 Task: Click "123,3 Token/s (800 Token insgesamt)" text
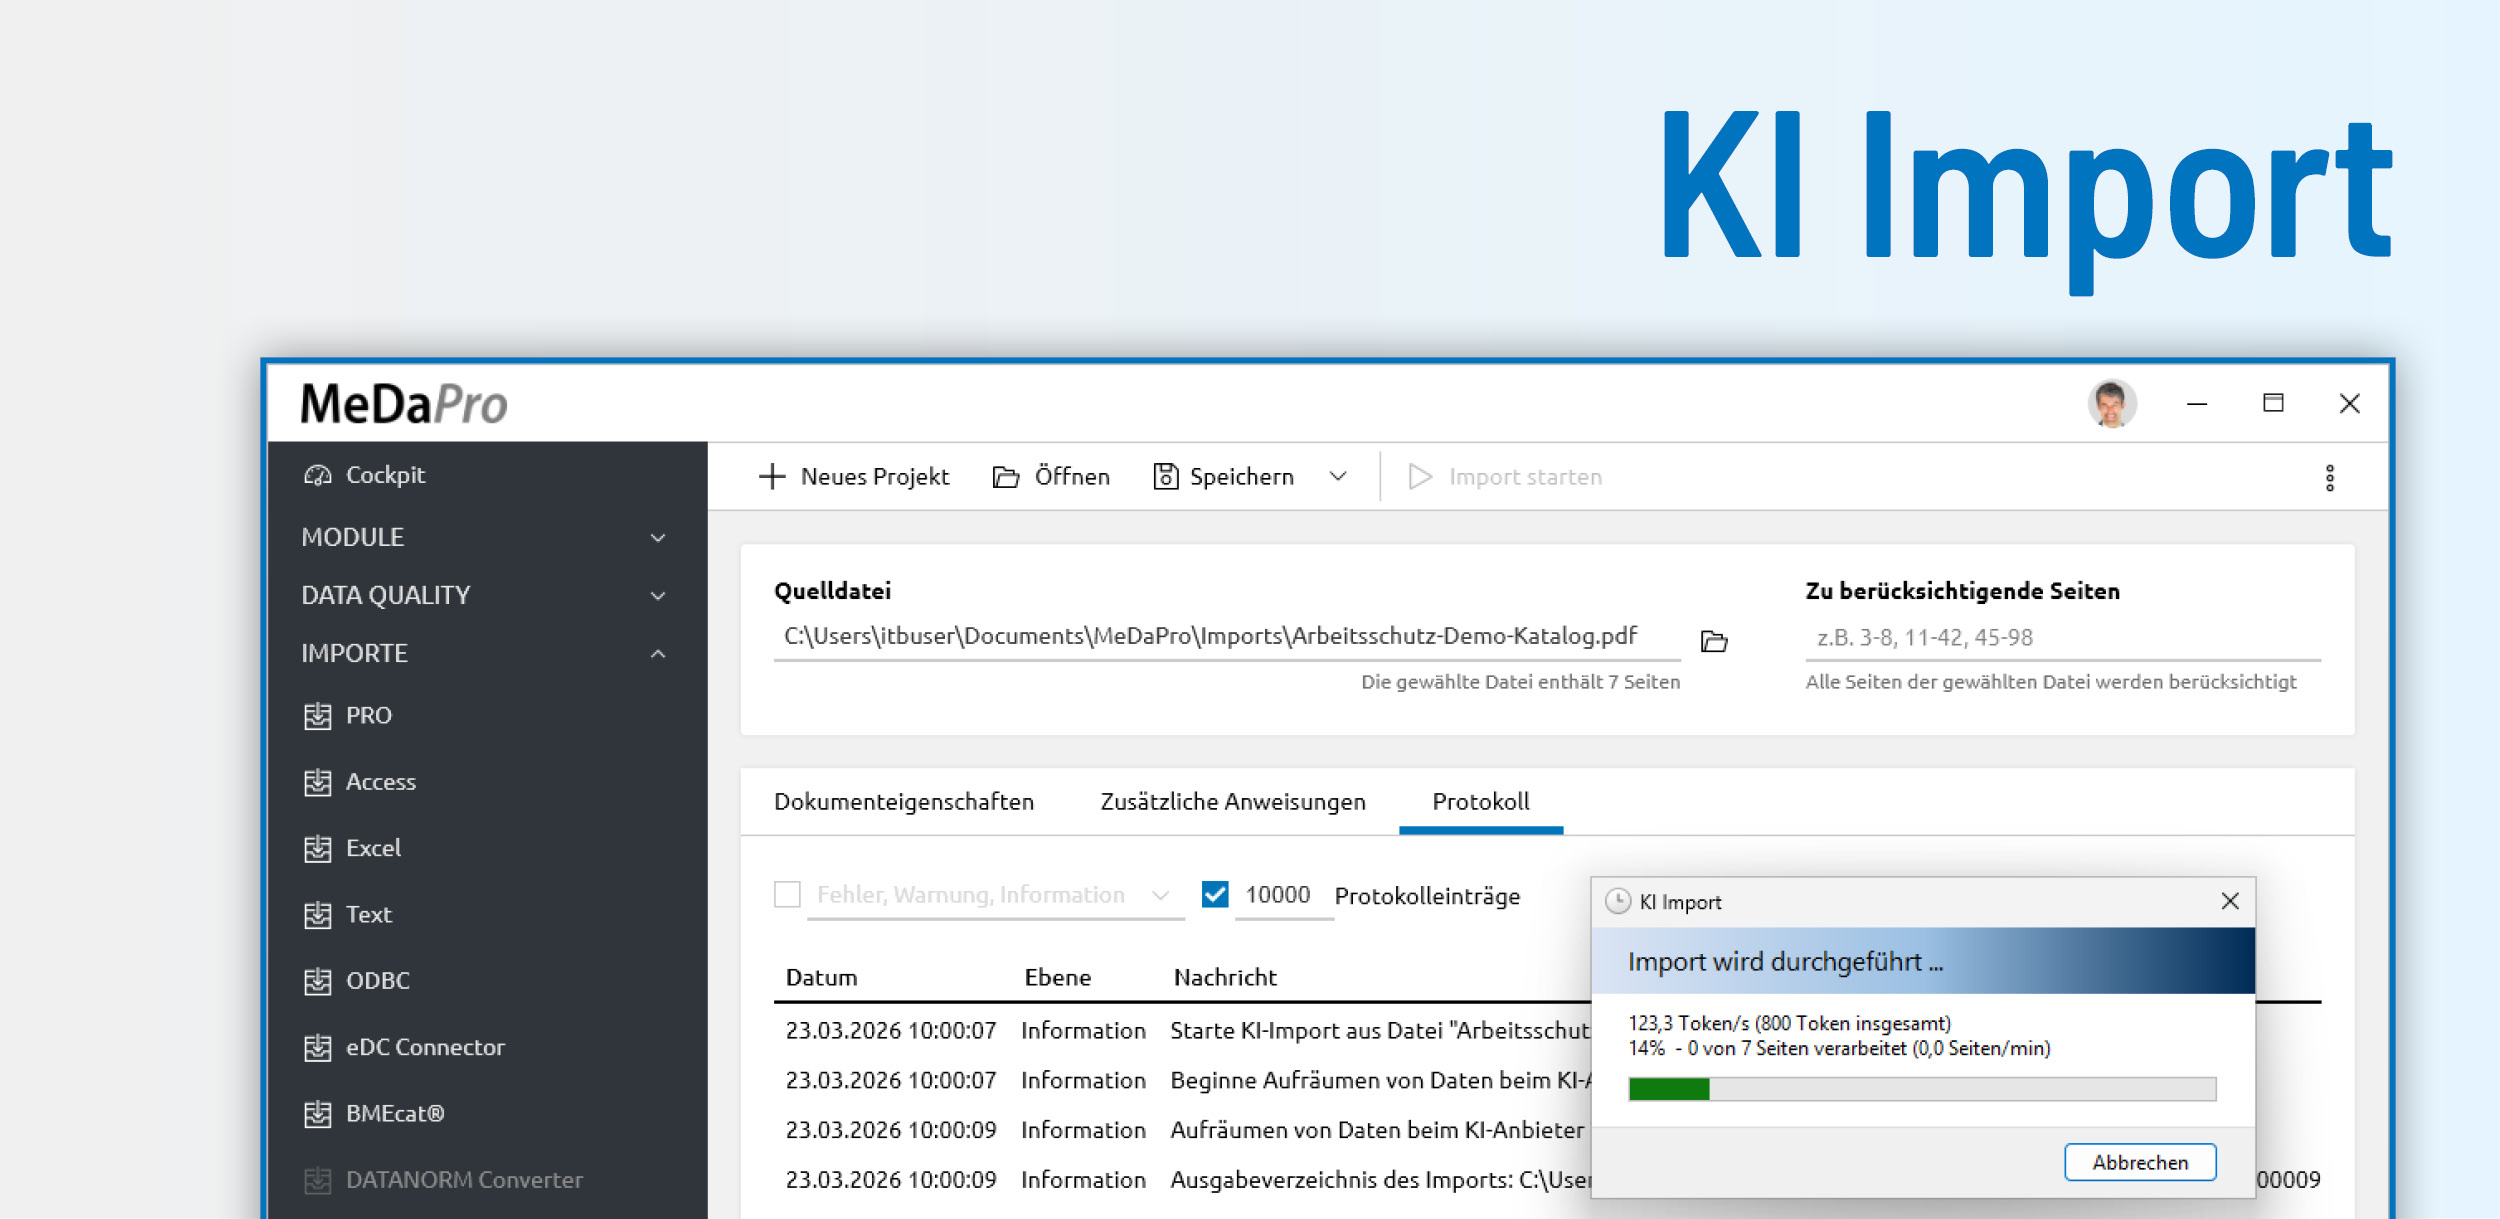1789,1023
